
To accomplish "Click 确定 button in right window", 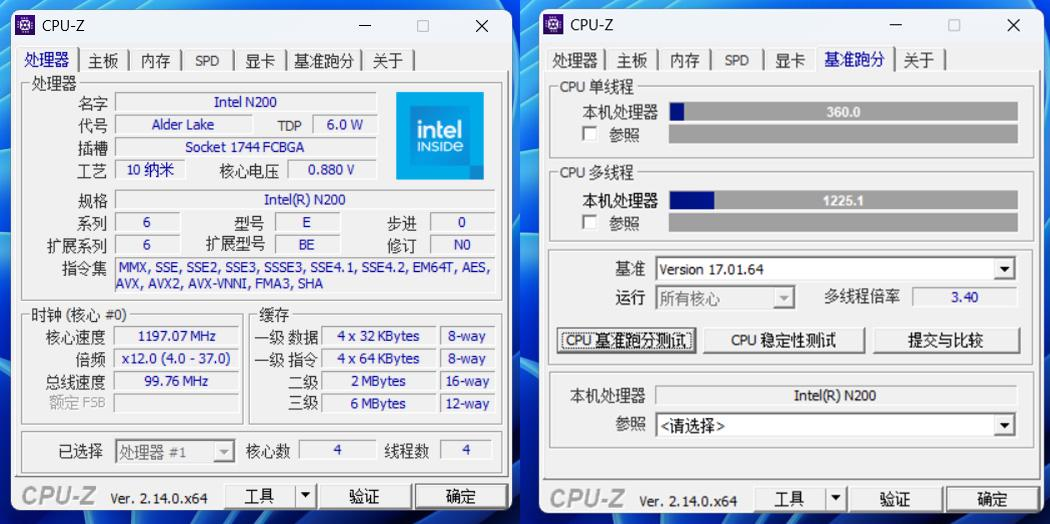I will [992, 499].
